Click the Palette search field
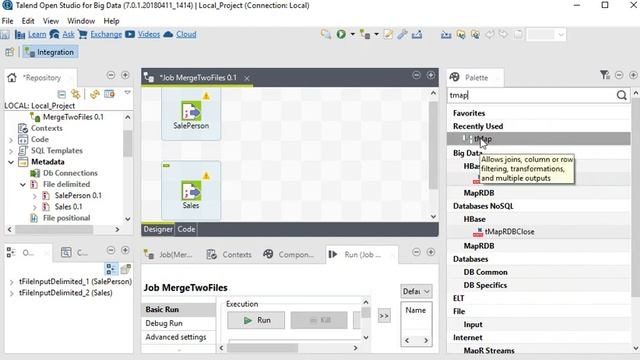The image size is (640, 360). click(x=532, y=95)
